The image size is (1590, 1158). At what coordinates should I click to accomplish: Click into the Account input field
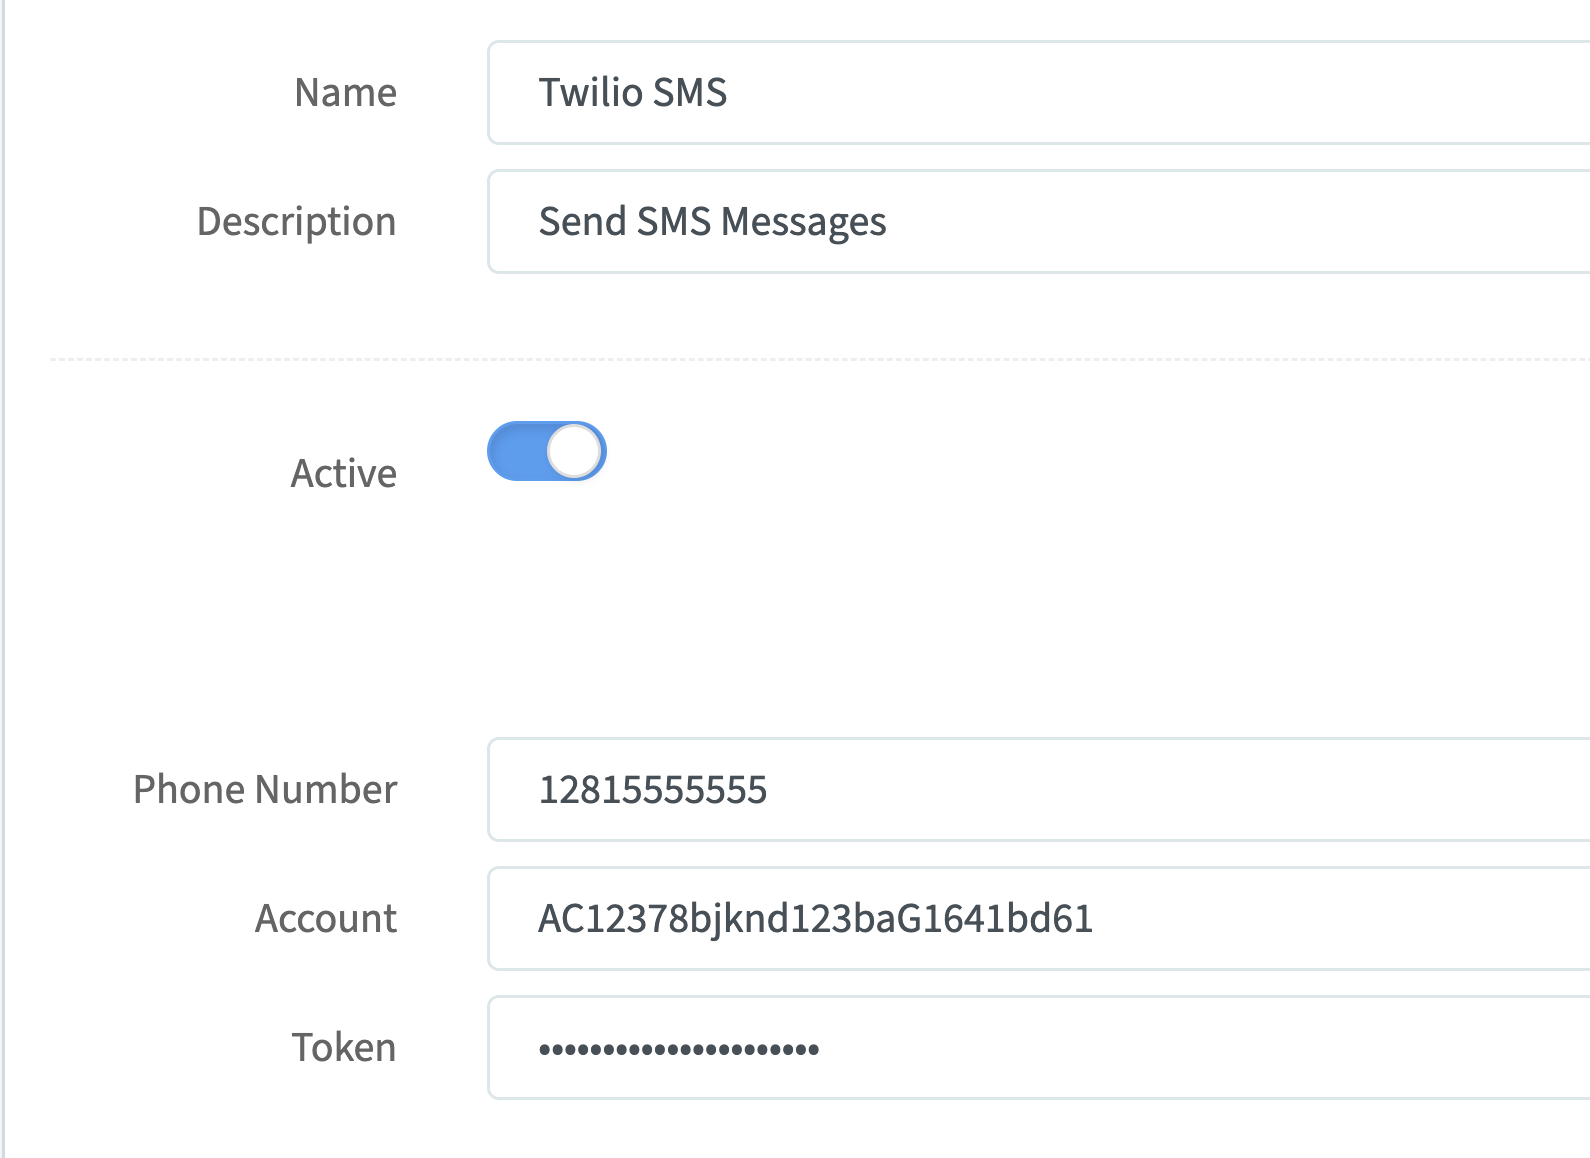(x=1039, y=919)
